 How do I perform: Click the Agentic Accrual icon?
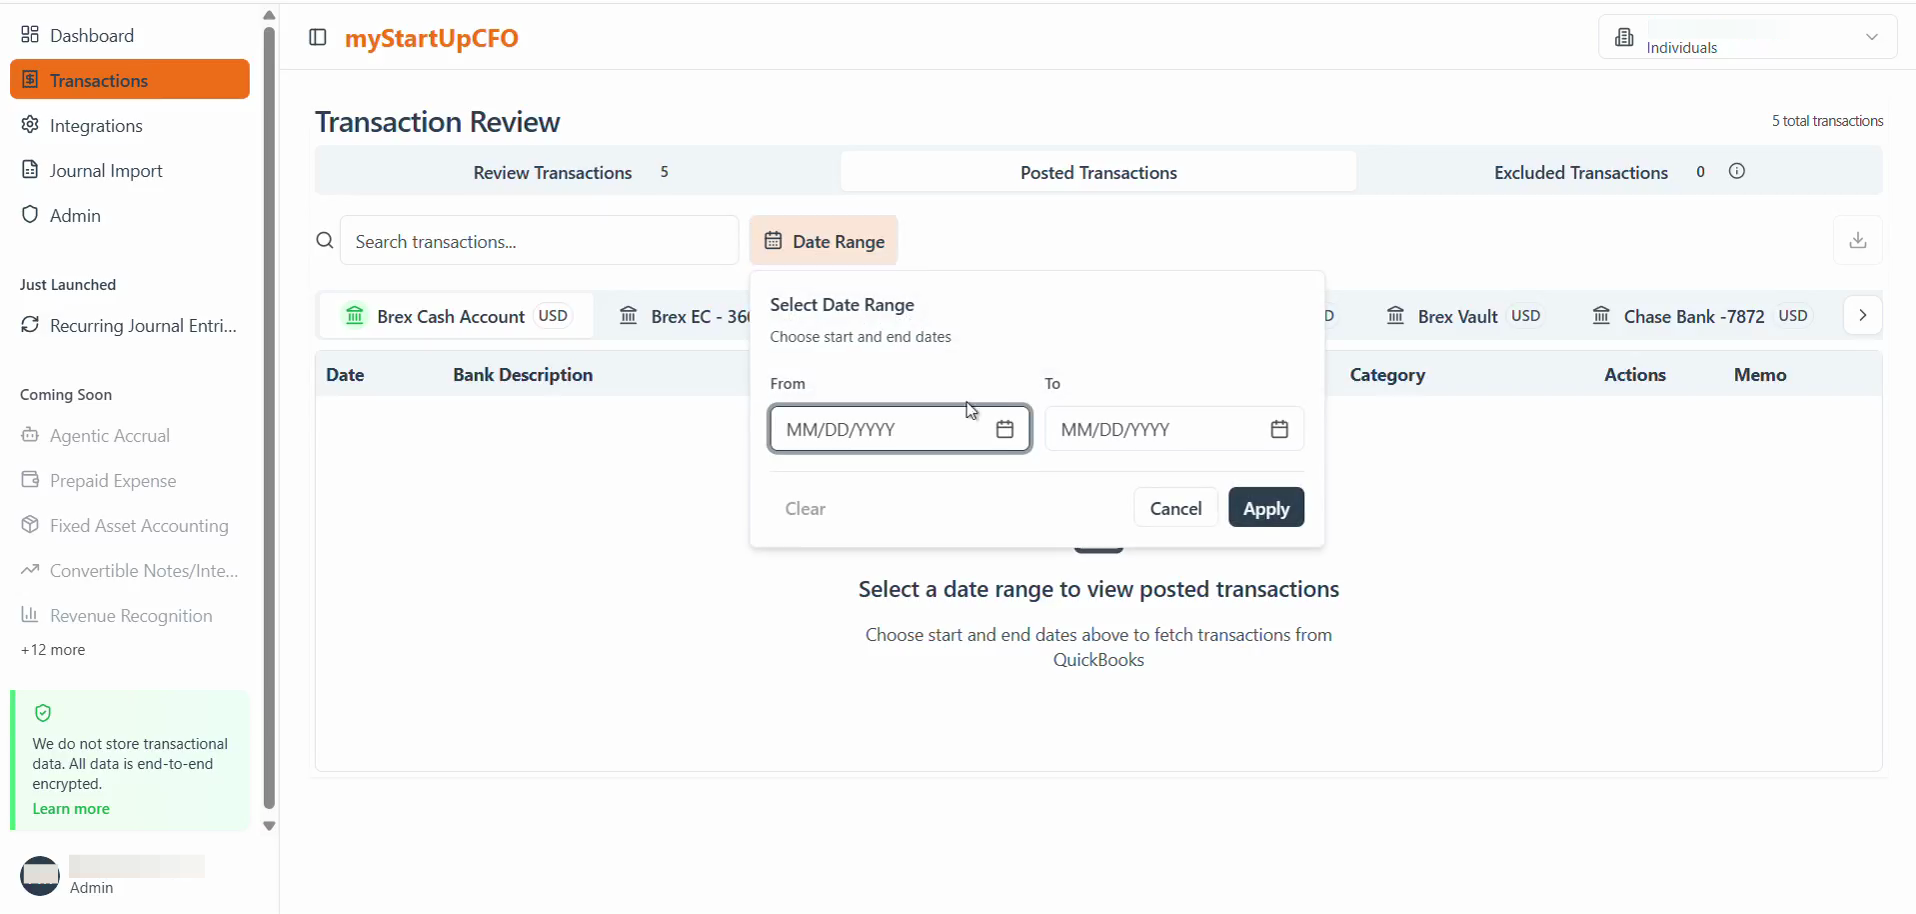(30, 435)
